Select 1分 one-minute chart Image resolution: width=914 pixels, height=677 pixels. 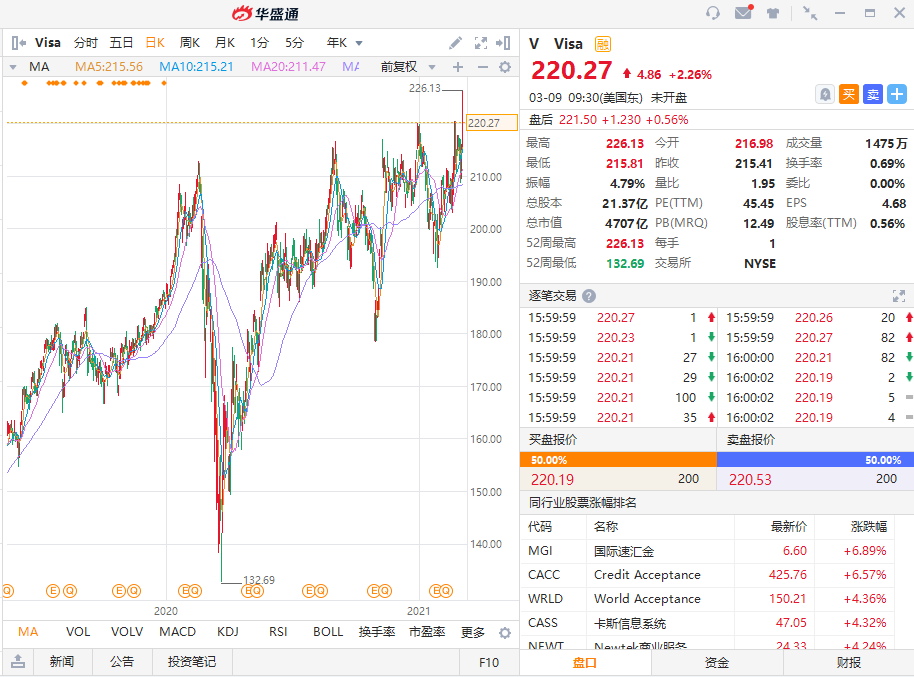(x=259, y=43)
